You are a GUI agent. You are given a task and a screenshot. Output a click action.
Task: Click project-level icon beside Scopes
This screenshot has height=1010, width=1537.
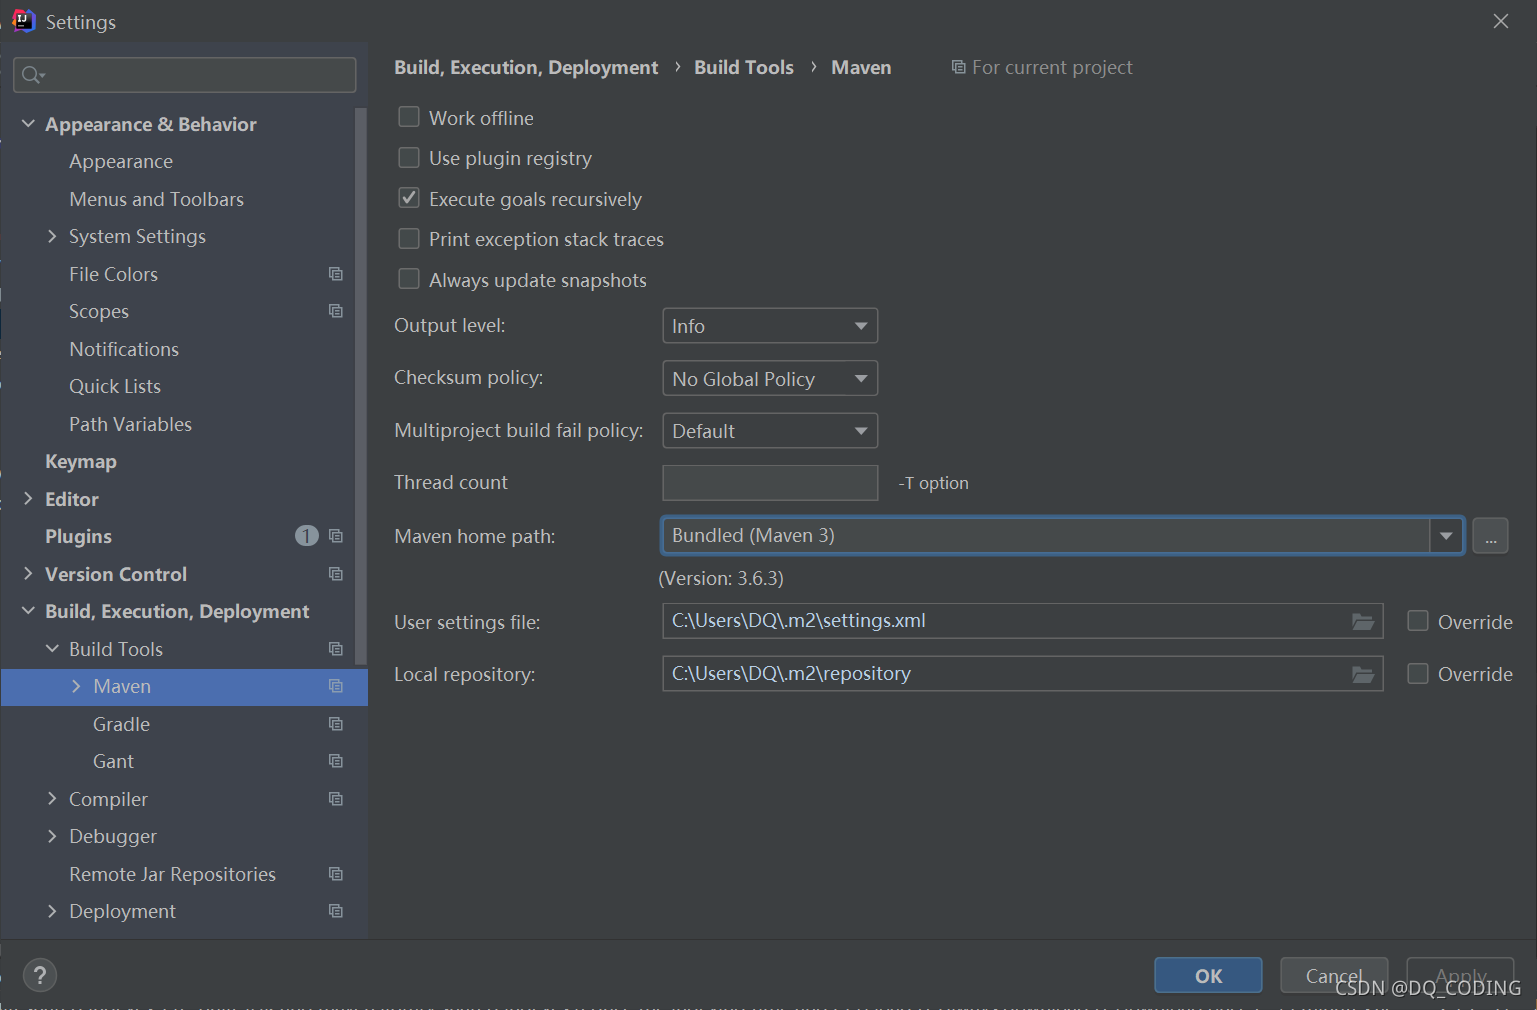tap(336, 311)
